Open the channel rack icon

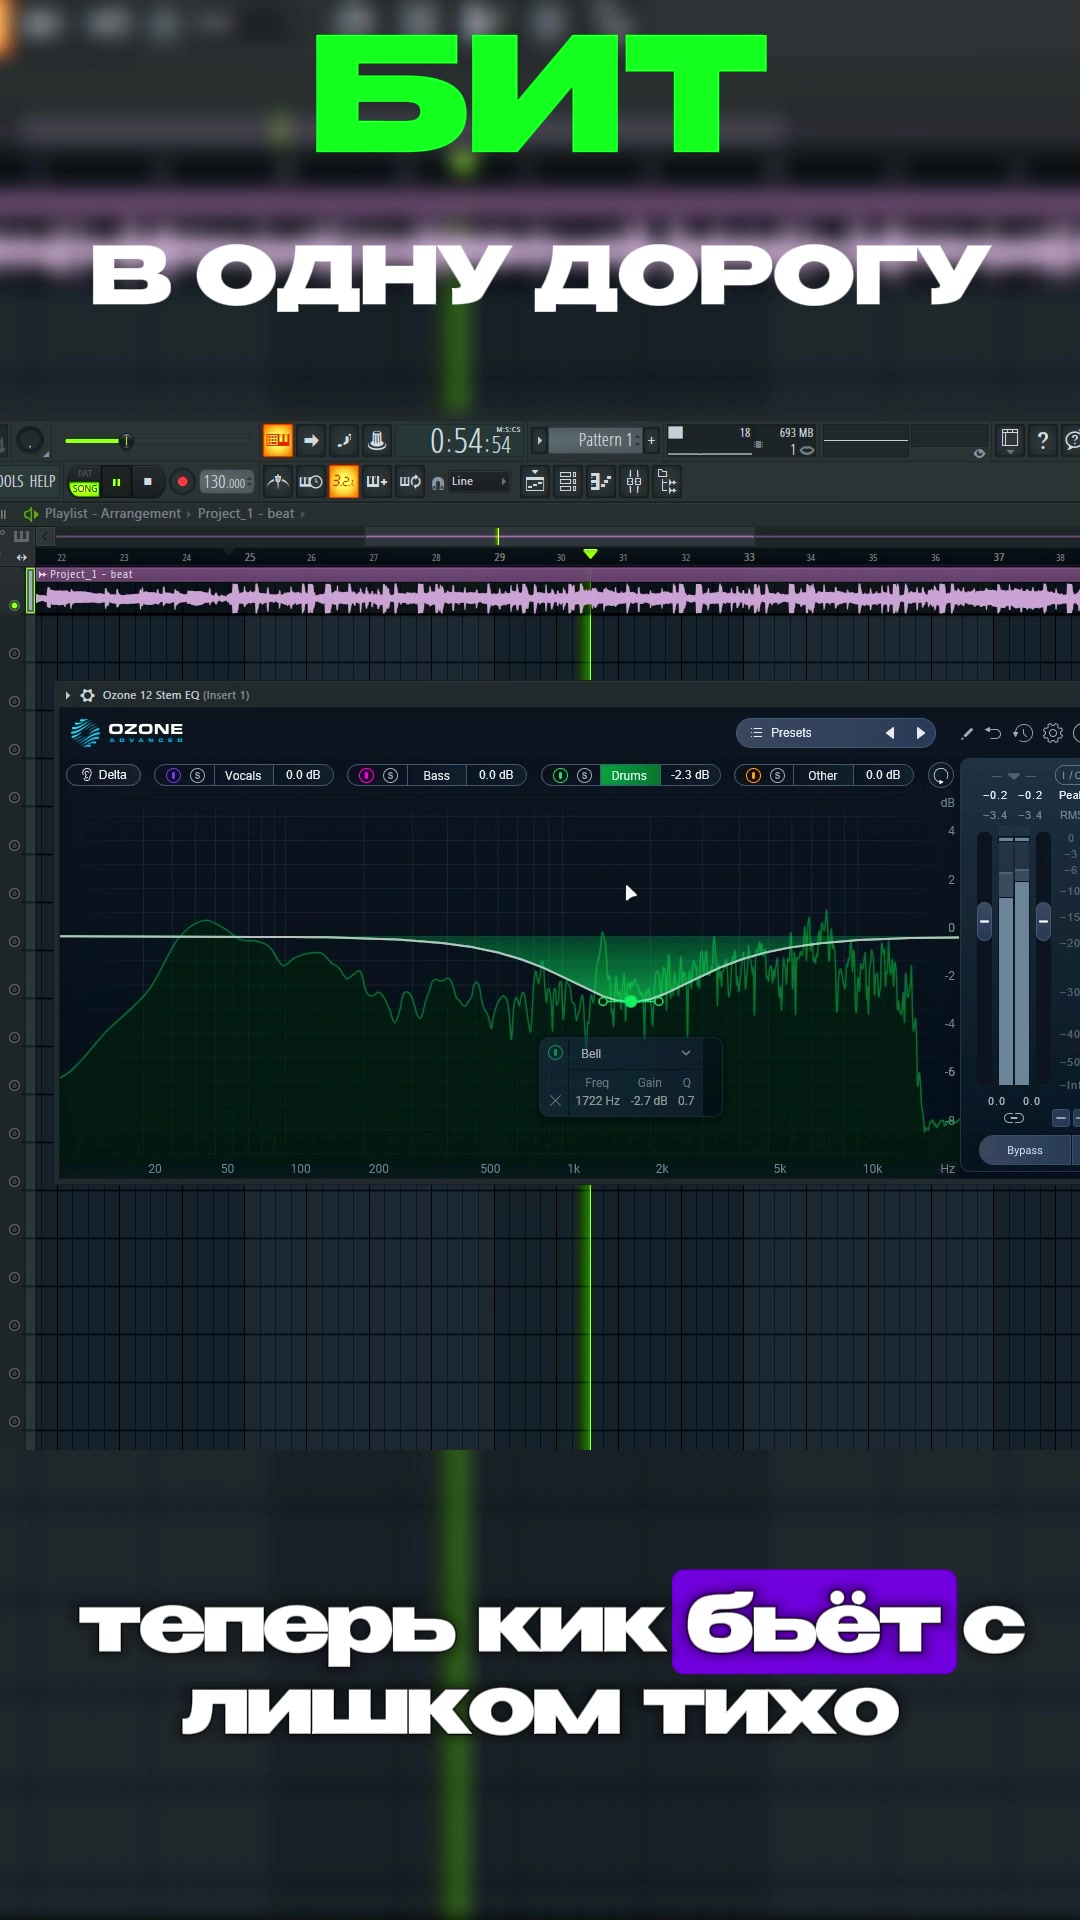coord(568,482)
